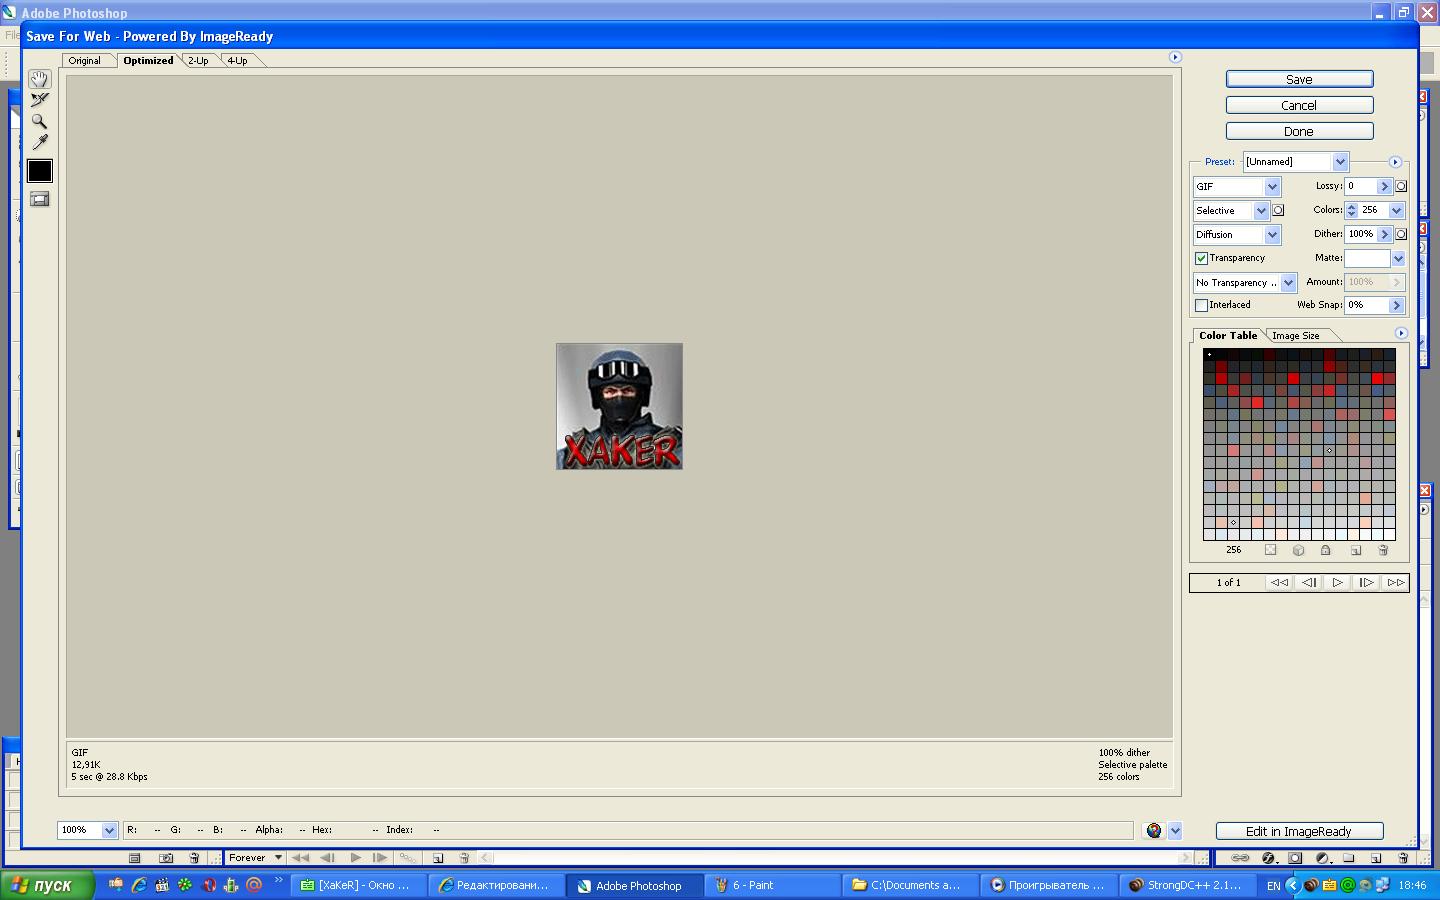
Task: Select the Hand tool
Action: (39, 79)
